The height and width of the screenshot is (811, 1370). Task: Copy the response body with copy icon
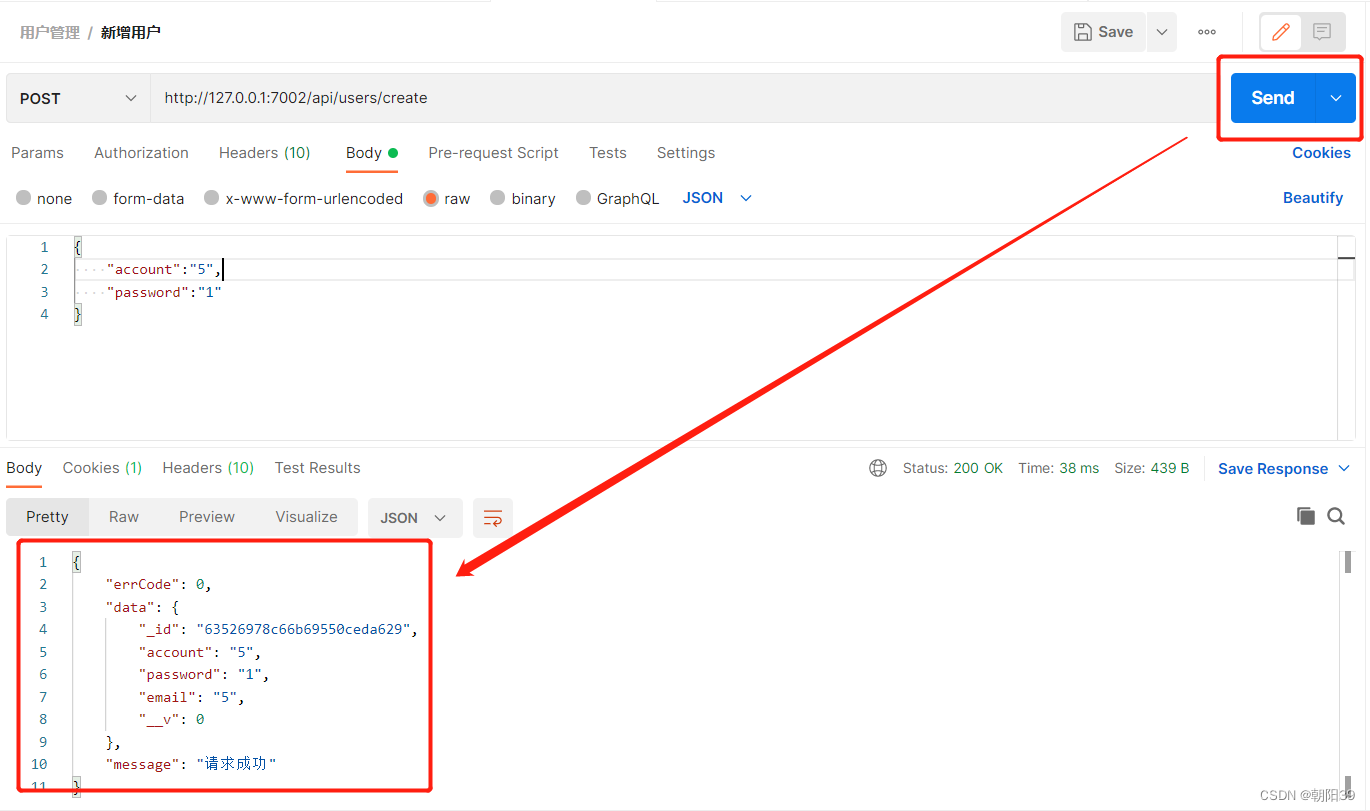pos(1305,516)
